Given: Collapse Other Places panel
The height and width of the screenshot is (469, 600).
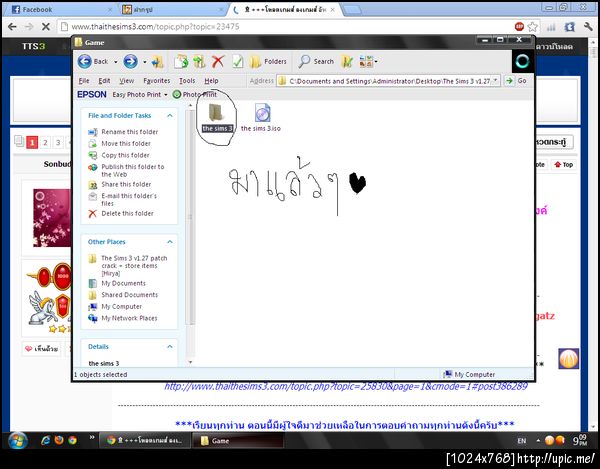Looking at the screenshot, I should (170, 242).
